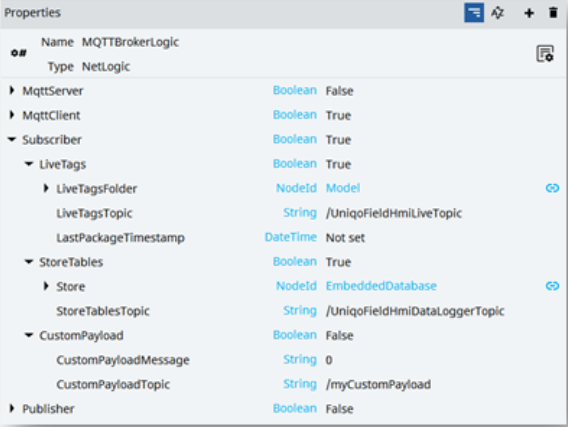Viewport: 568px width, 427px height.
Task: Sort properties alphabetically with AZ icon
Action: tap(498, 13)
